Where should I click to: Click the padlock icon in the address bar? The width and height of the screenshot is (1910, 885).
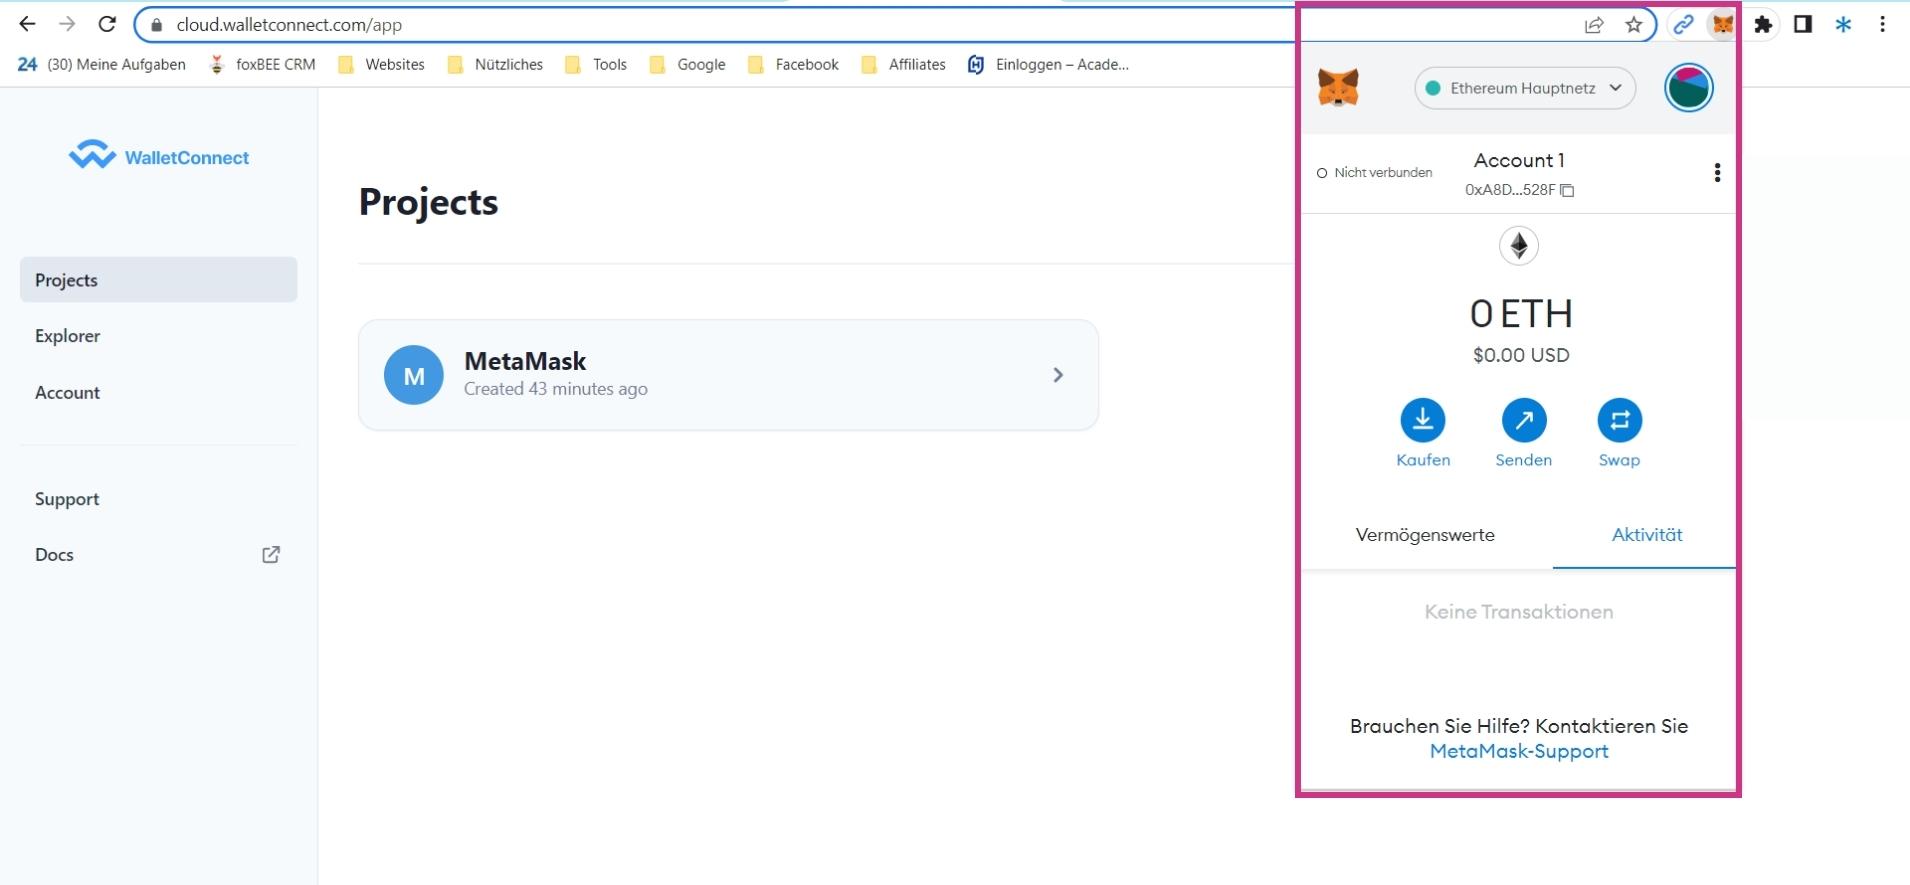(156, 25)
